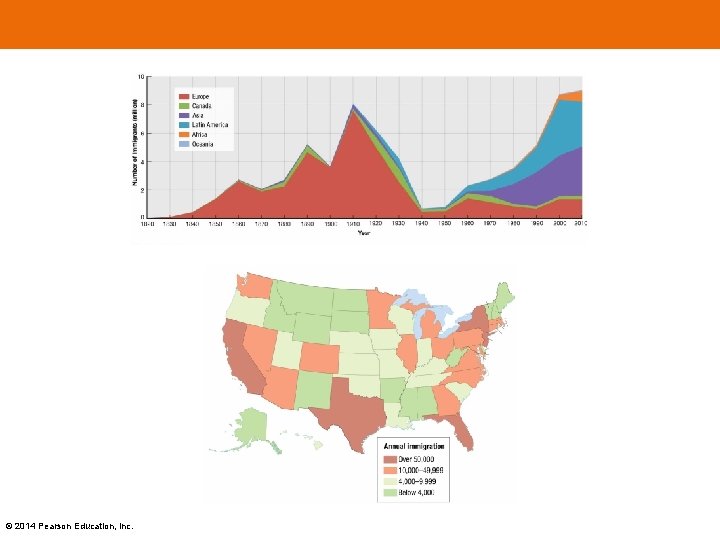The height and width of the screenshot is (540, 720).
Task: Click the red Europe legend swatch
Action: click(184, 97)
